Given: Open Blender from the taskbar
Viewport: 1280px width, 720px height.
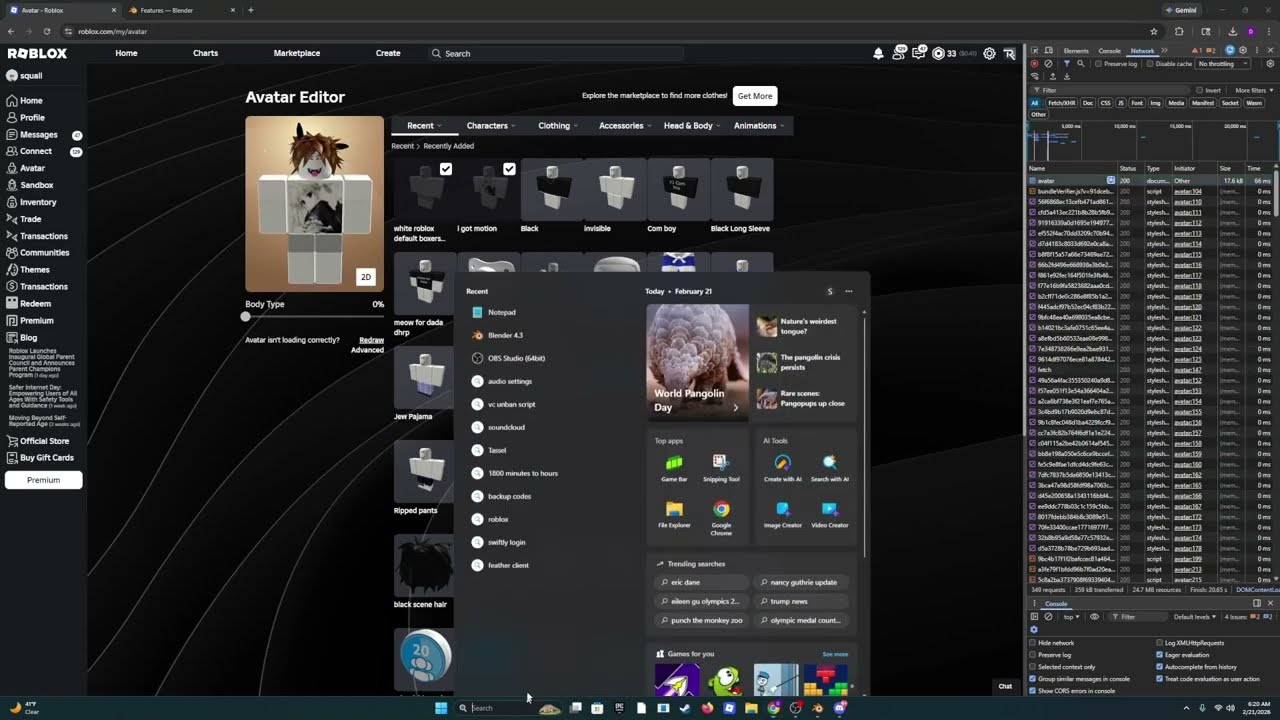Looking at the screenshot, I should pyautogui.click(x=818, y=708).
